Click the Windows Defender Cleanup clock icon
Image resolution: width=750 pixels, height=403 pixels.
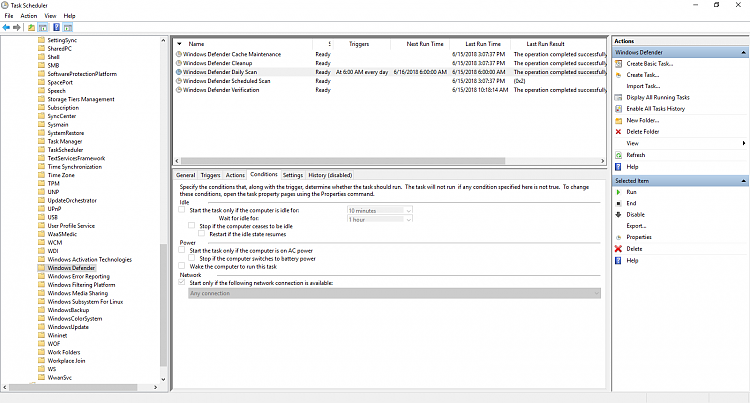point(179,63)
